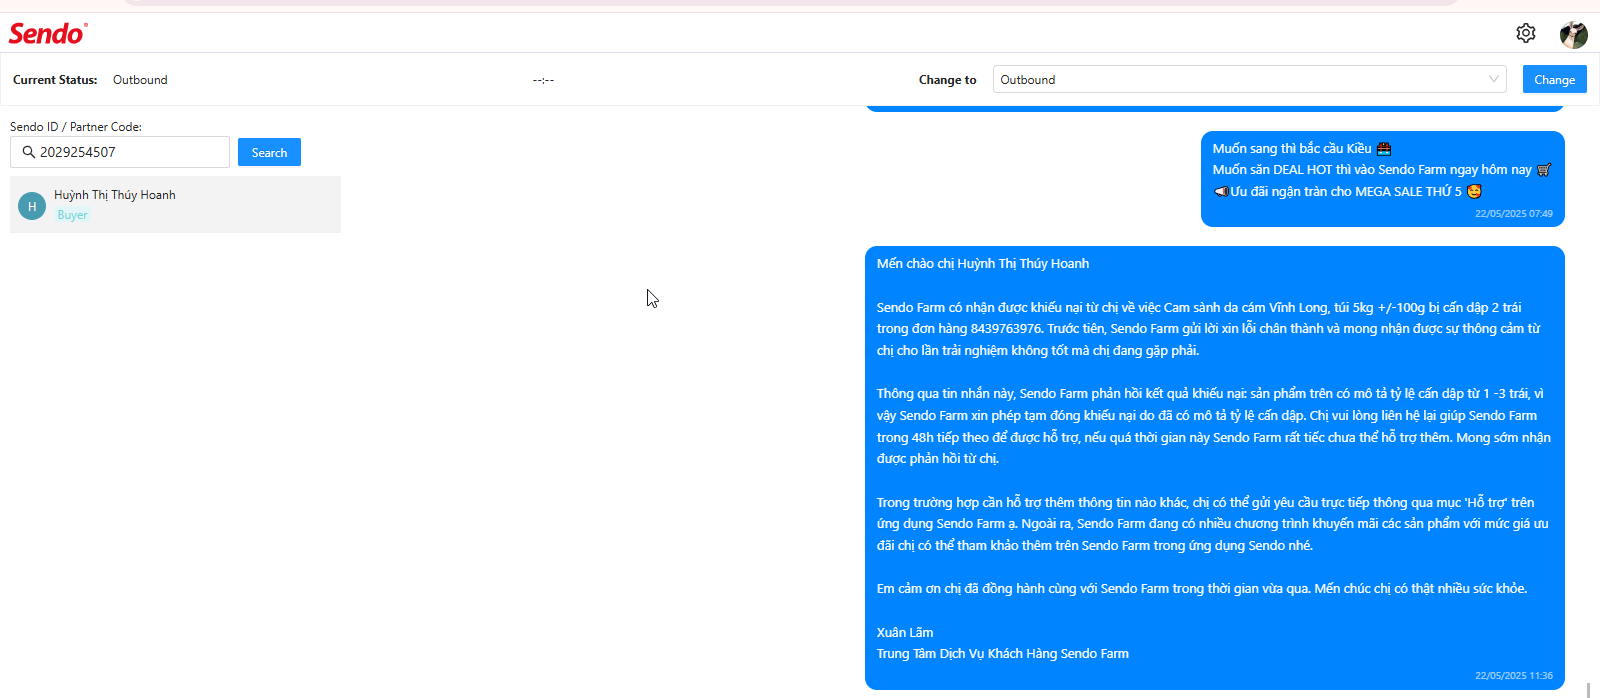Click the message bubble about MEGA SALE THỨ 5
1600x698 pixels.
click(x=1382, y=179)
